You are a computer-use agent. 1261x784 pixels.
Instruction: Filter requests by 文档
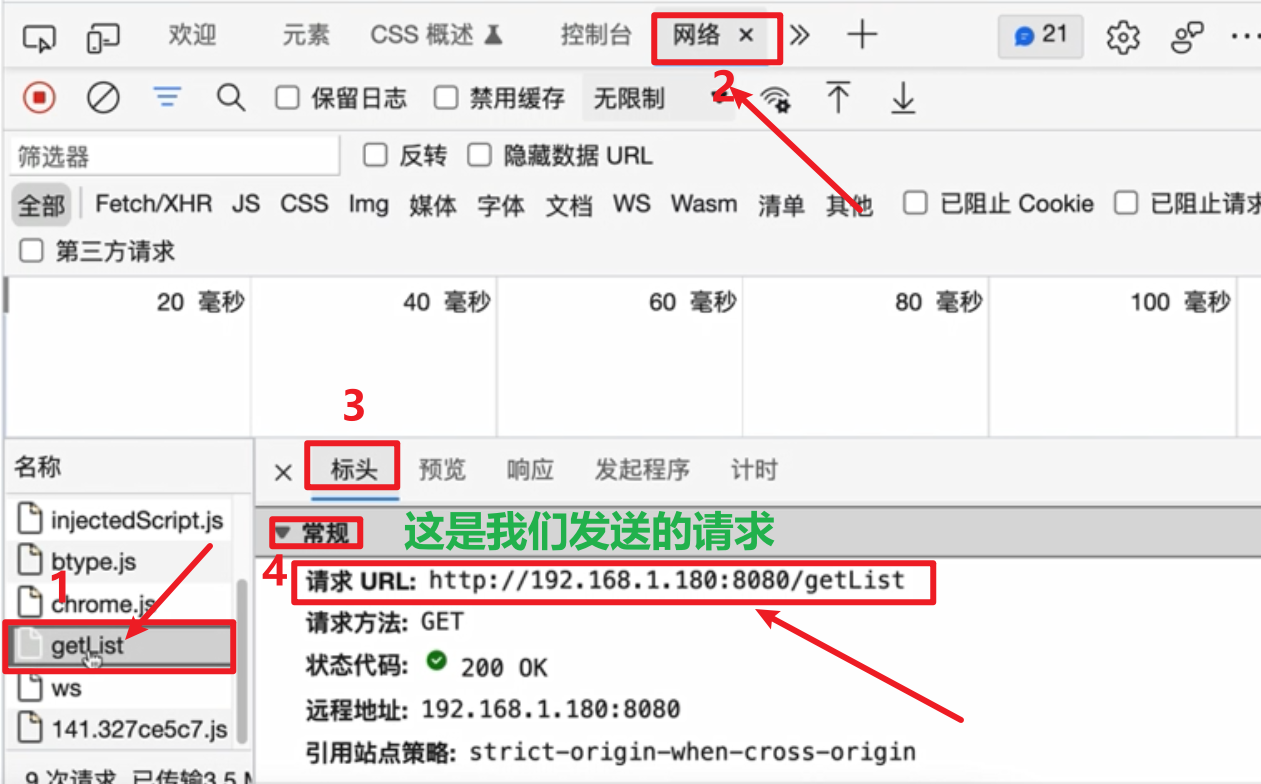[569, 205]
